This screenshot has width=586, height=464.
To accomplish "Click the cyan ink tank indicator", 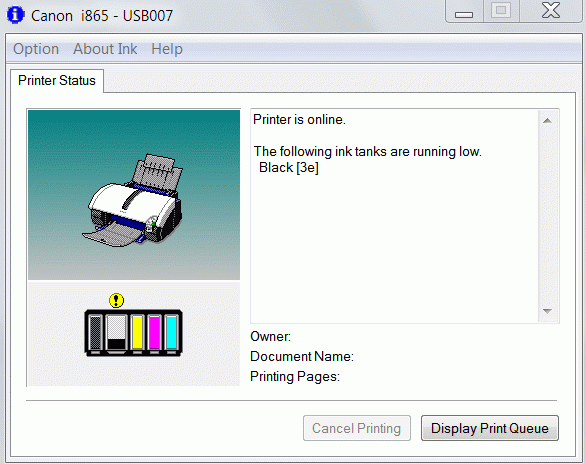I will click(x=172, y=332).
